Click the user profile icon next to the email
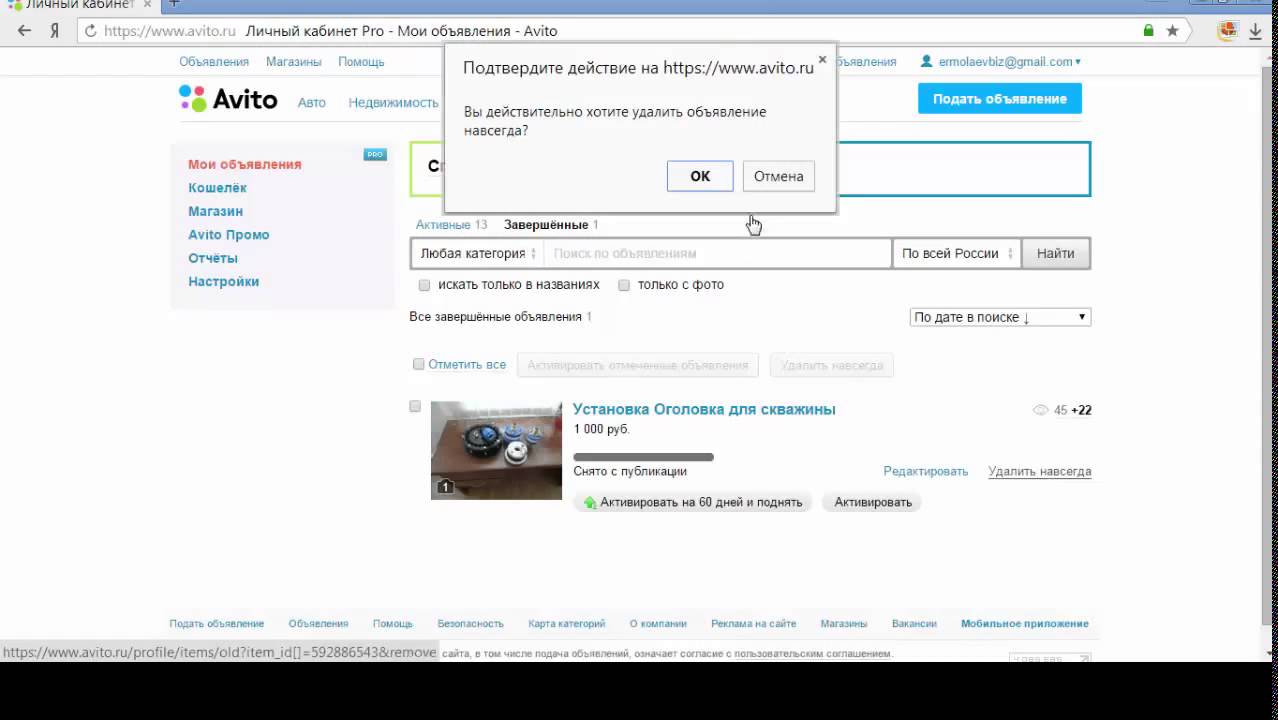 tap(927, 61)
